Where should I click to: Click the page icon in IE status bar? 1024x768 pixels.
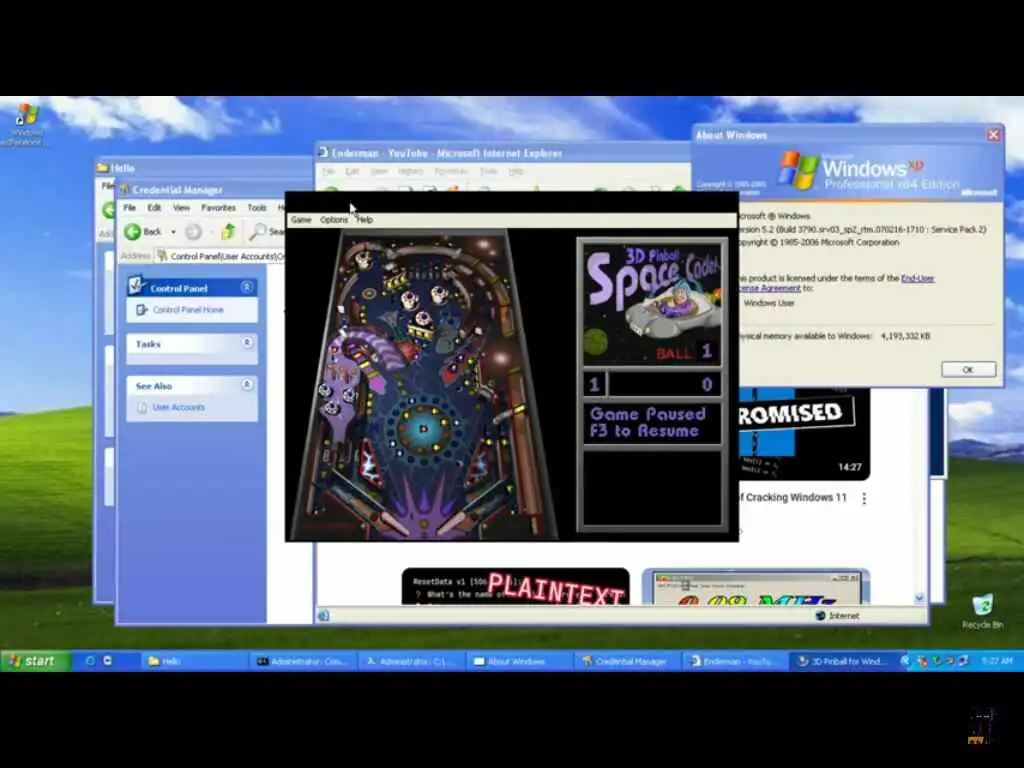323,615
